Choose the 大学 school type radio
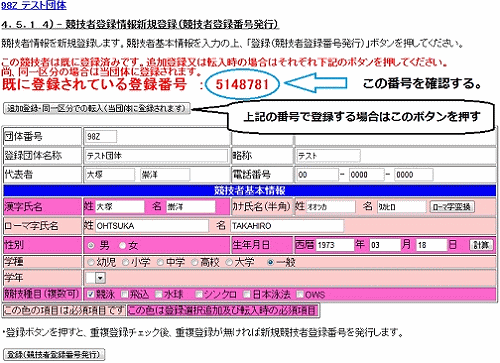The image size is (500, 363). pos(229,262)
